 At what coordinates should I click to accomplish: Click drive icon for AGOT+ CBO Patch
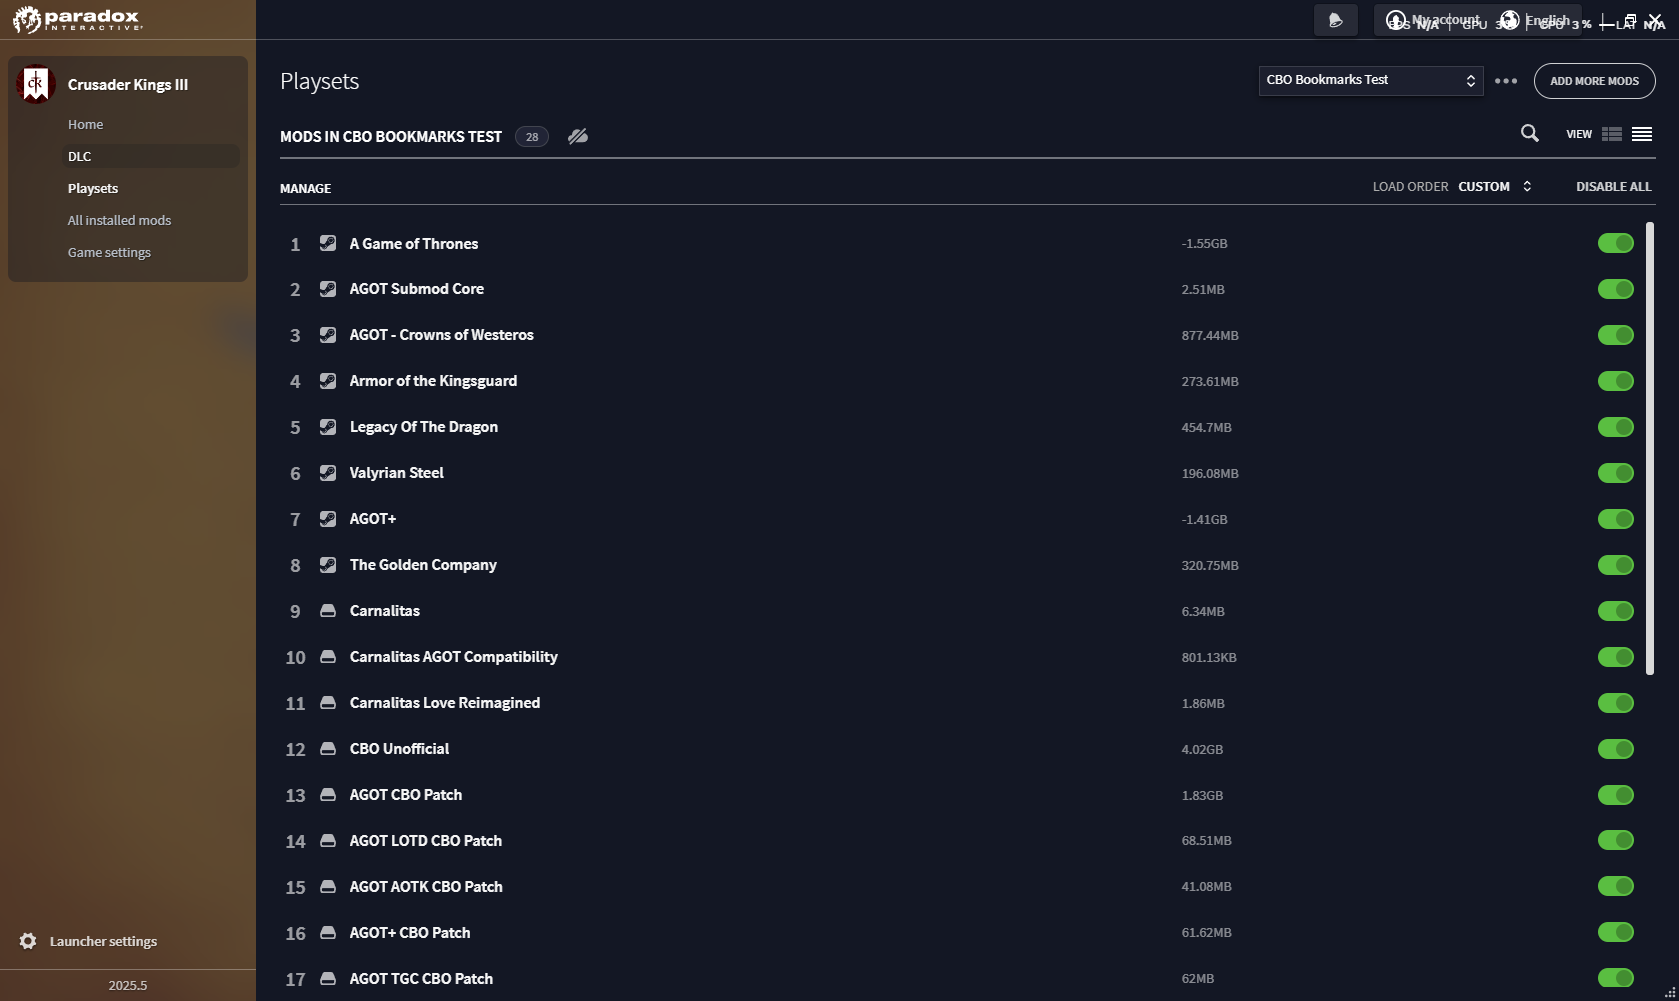coord(327,933)
